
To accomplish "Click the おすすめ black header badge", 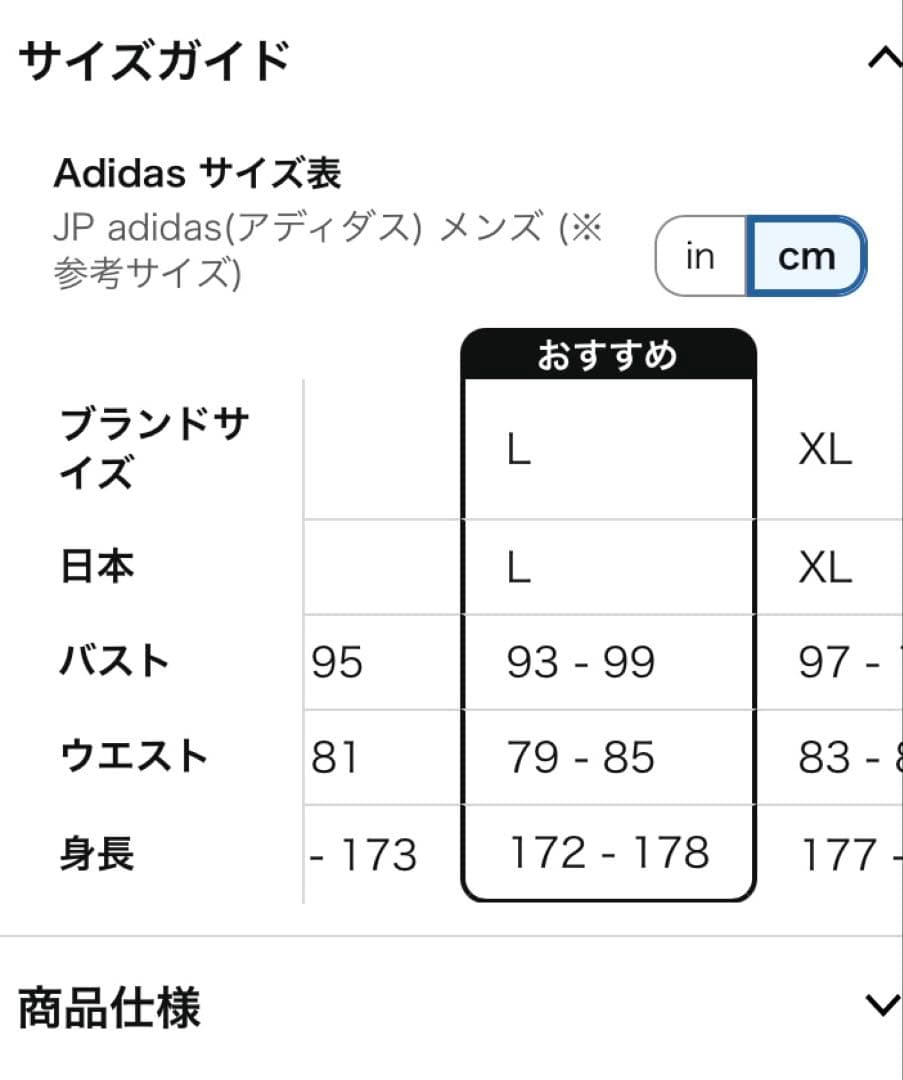I will pyautogui.click(x=607, y=353).
